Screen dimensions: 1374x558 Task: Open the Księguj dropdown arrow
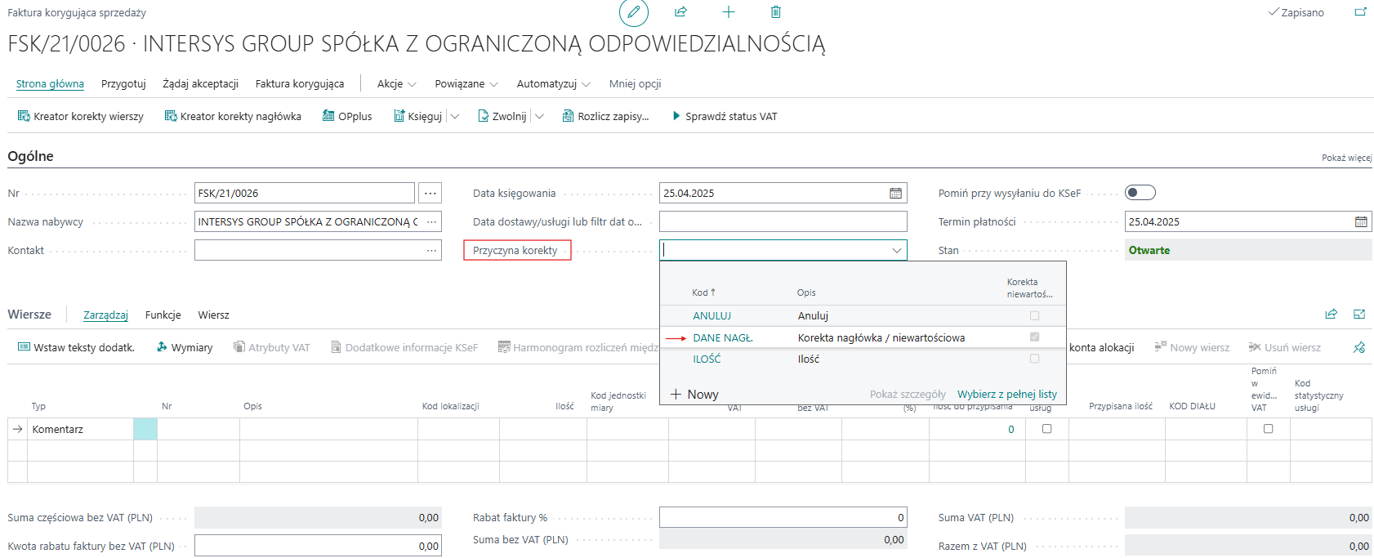pos(456,117)
